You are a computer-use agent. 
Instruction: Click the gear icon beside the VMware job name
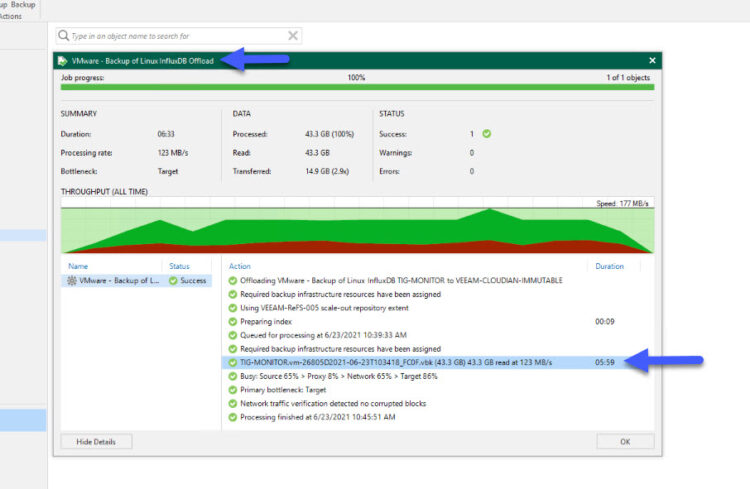point(71,281)
